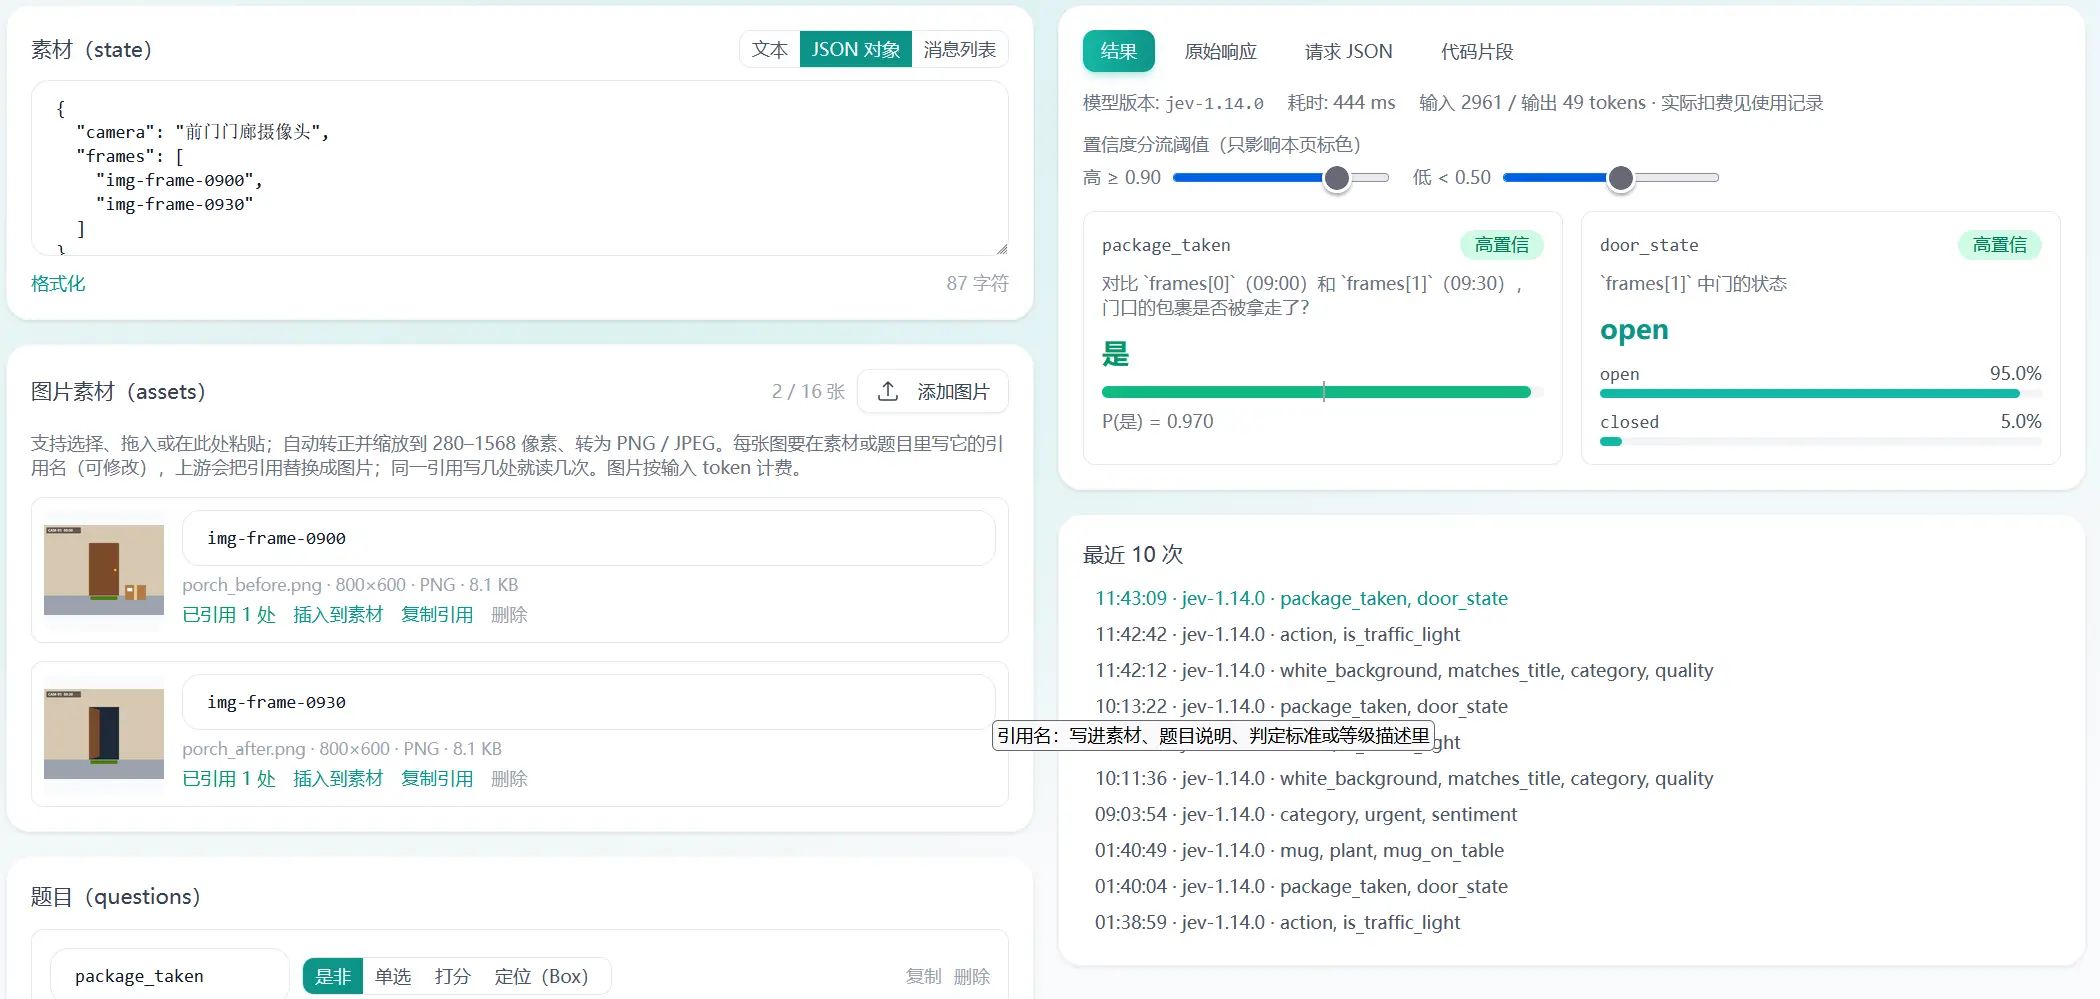Click 已引用 1 处 for img-frame-0900
Screen dimensions: 2100x999
(x=229, y=614)
